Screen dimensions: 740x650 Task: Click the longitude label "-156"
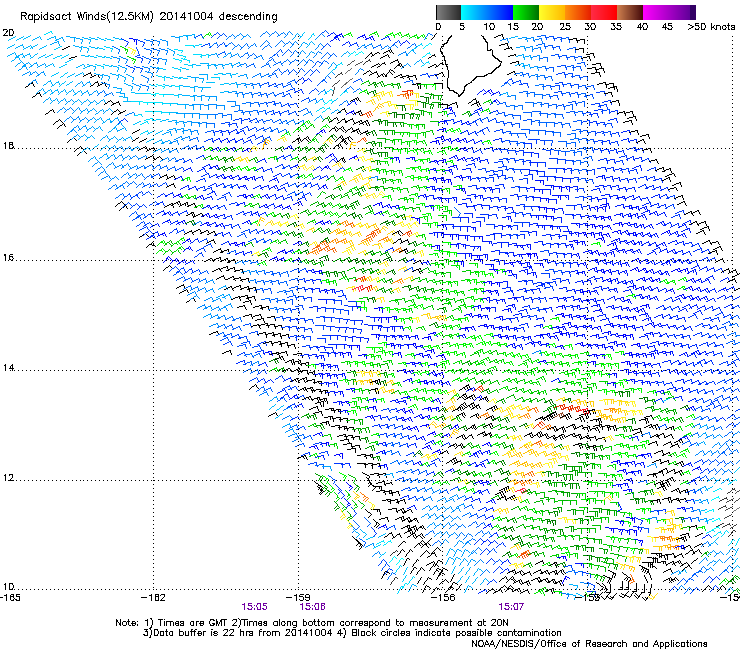click(x=444, y=598)
